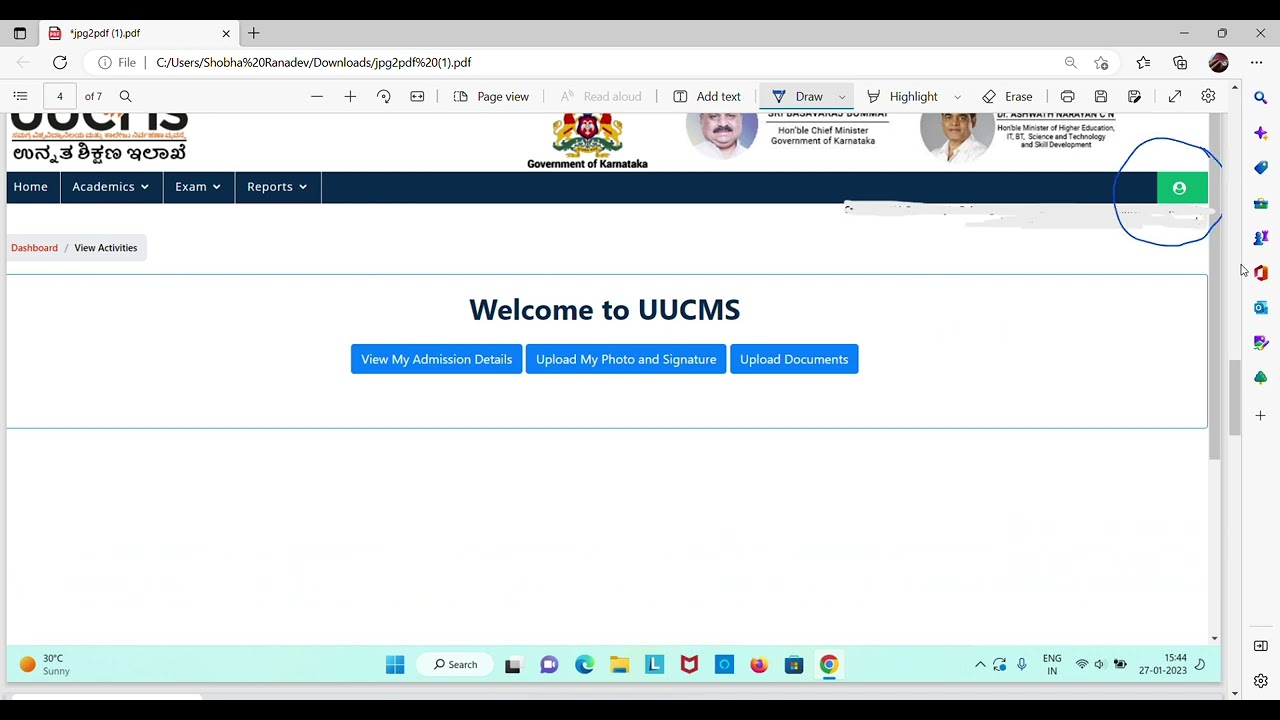Activate the Draw tool

pyautogui.click(x=798, y=96)
